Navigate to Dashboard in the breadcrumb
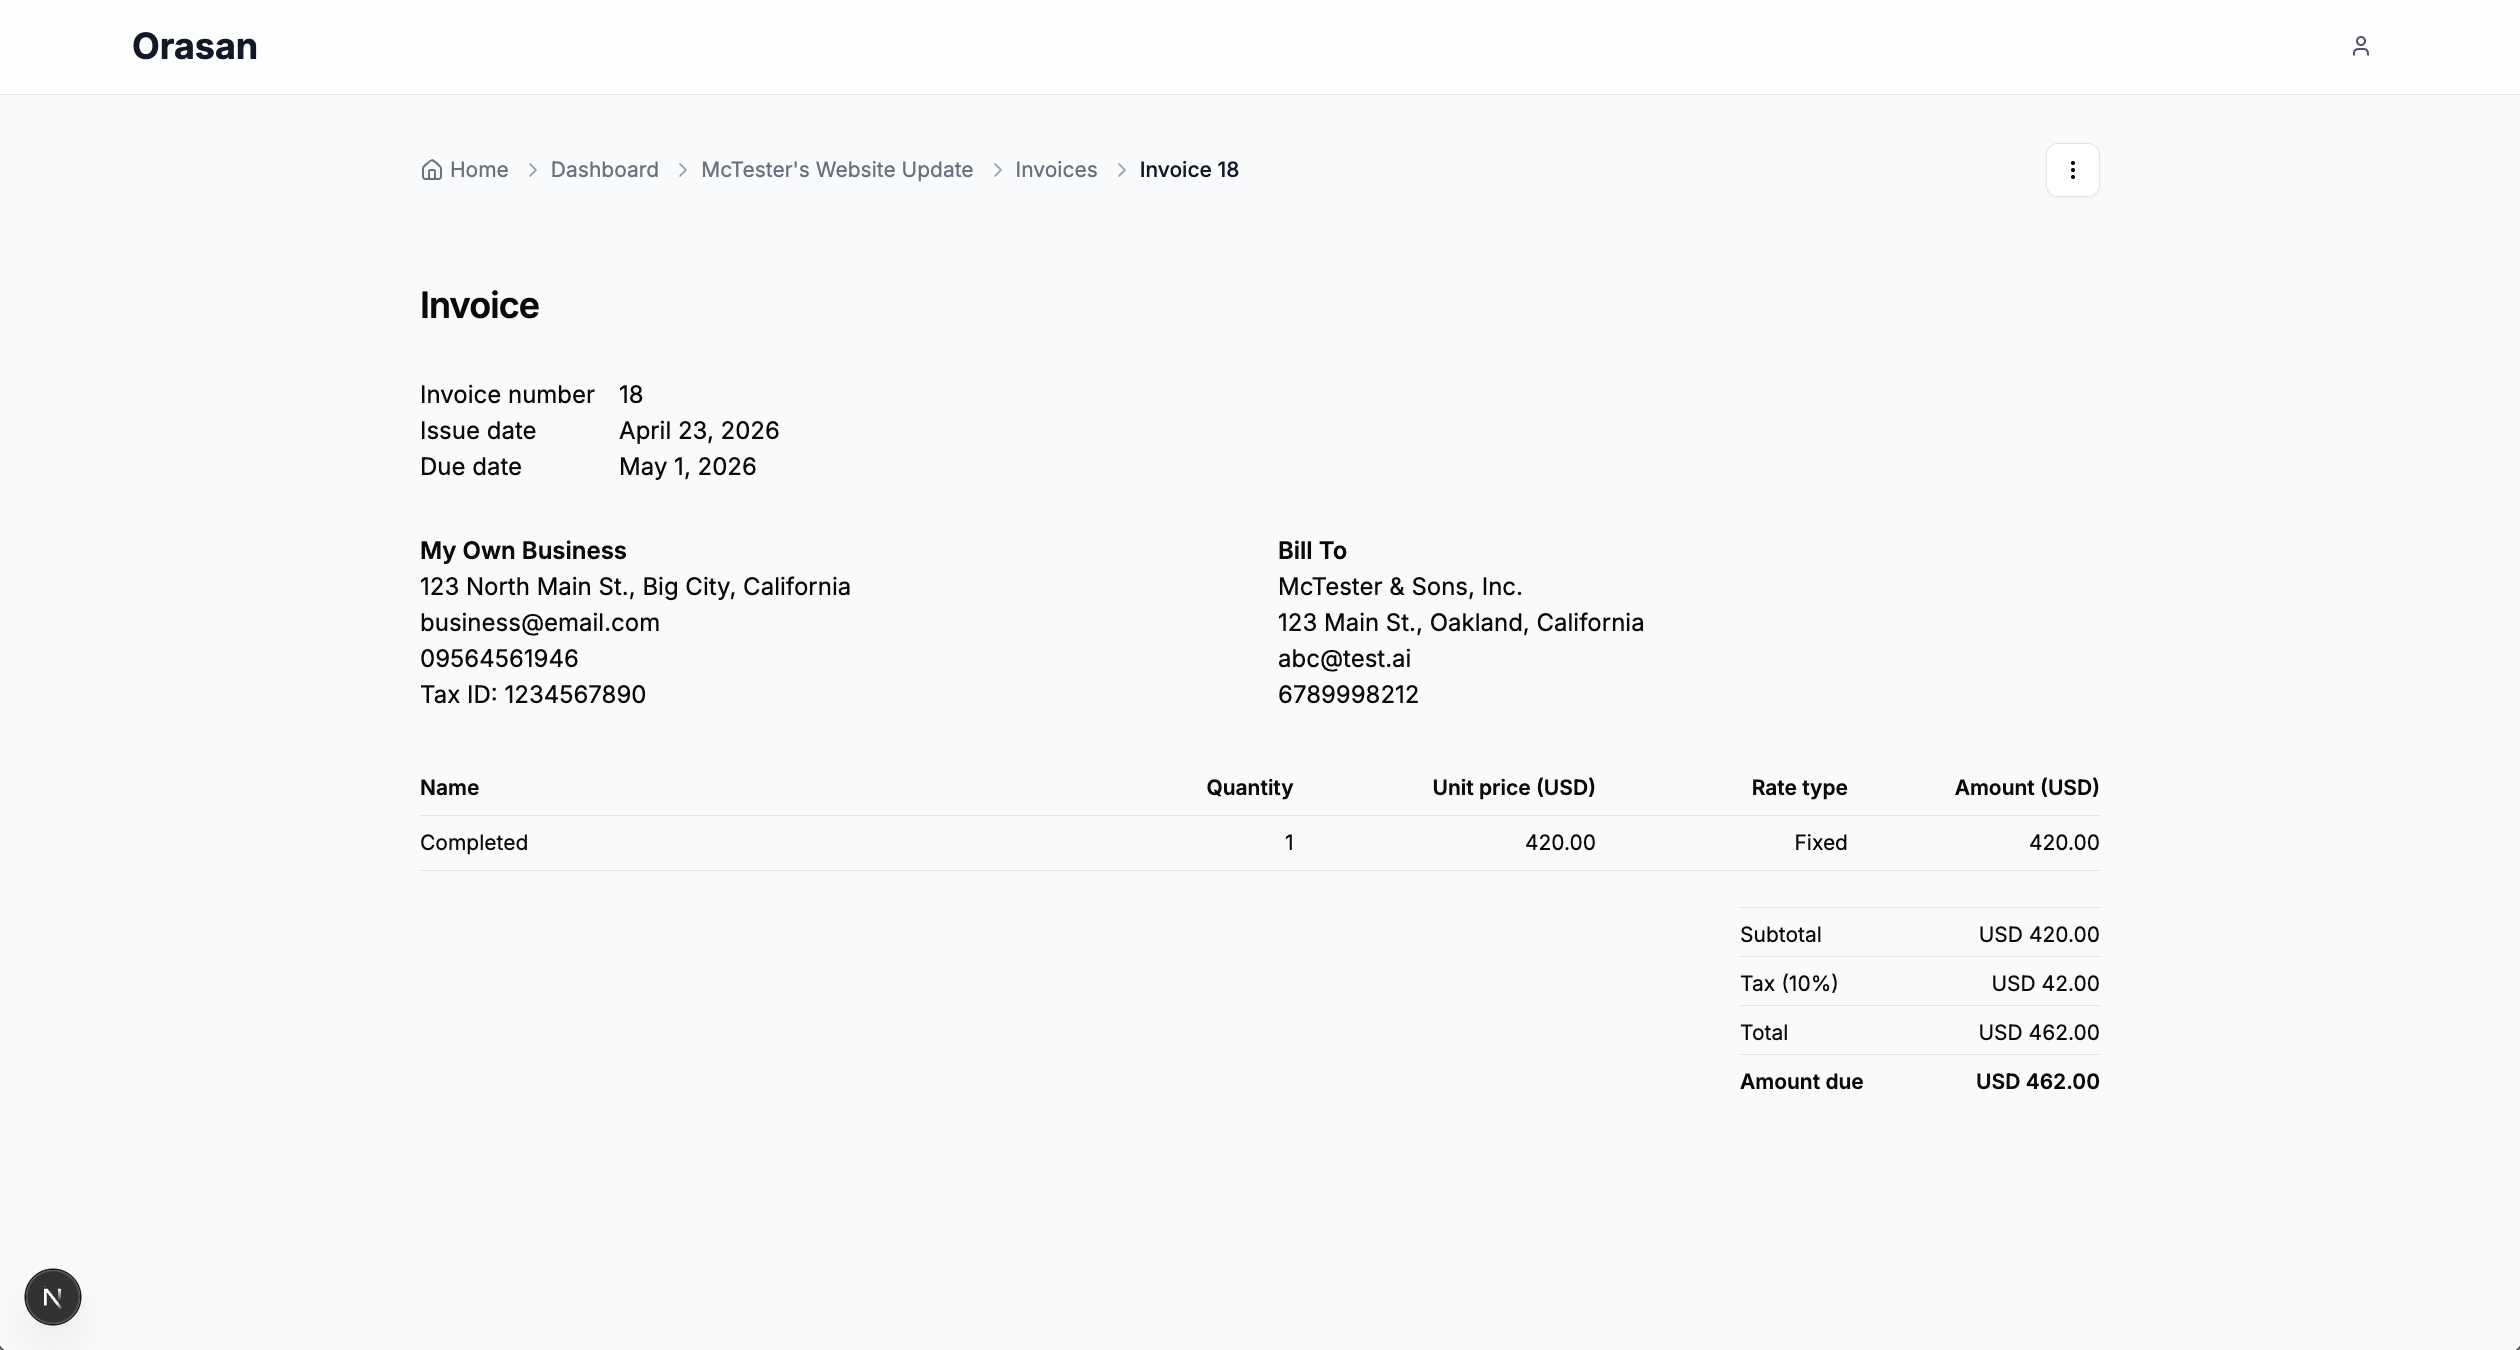The width and height of the screenshot is (2520, 1350). pyautogui.click(x=604, y=170)
